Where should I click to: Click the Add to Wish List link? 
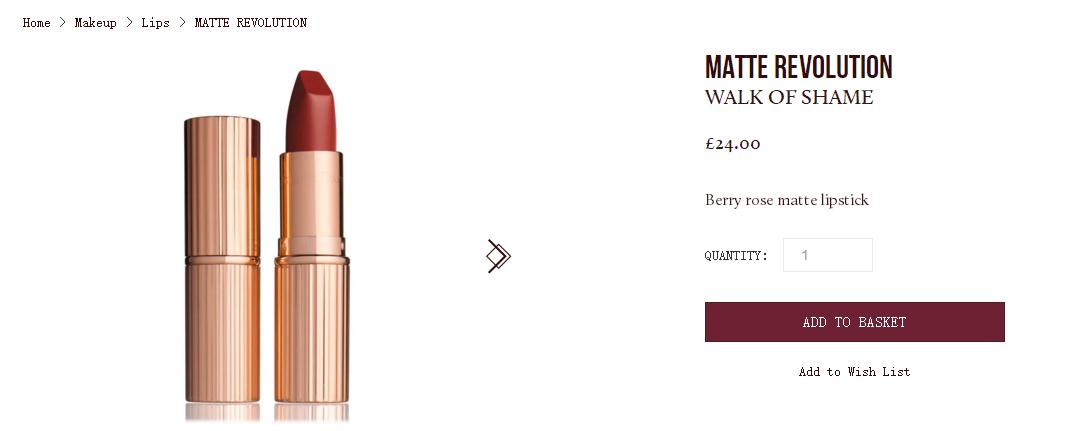[855, 372]
